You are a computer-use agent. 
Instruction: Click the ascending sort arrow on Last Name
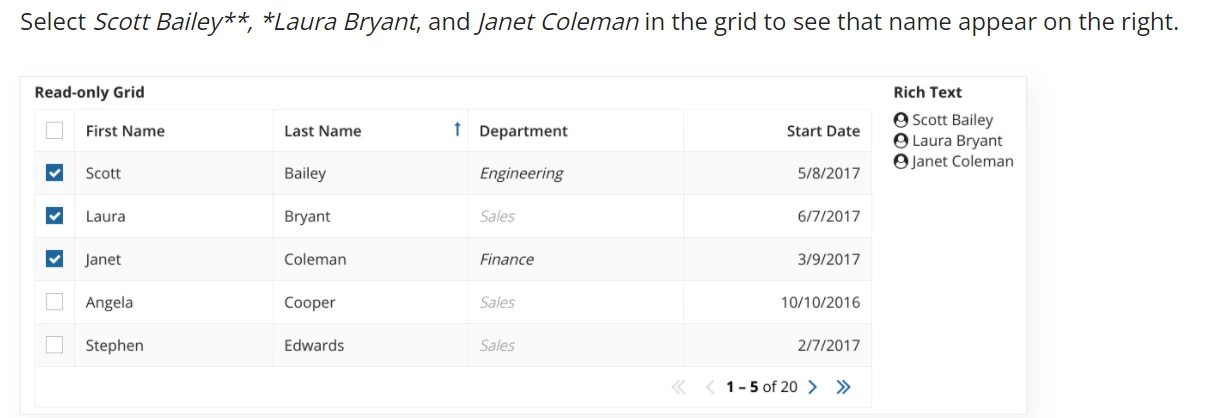pyautogui.click(x=457, y=129)
